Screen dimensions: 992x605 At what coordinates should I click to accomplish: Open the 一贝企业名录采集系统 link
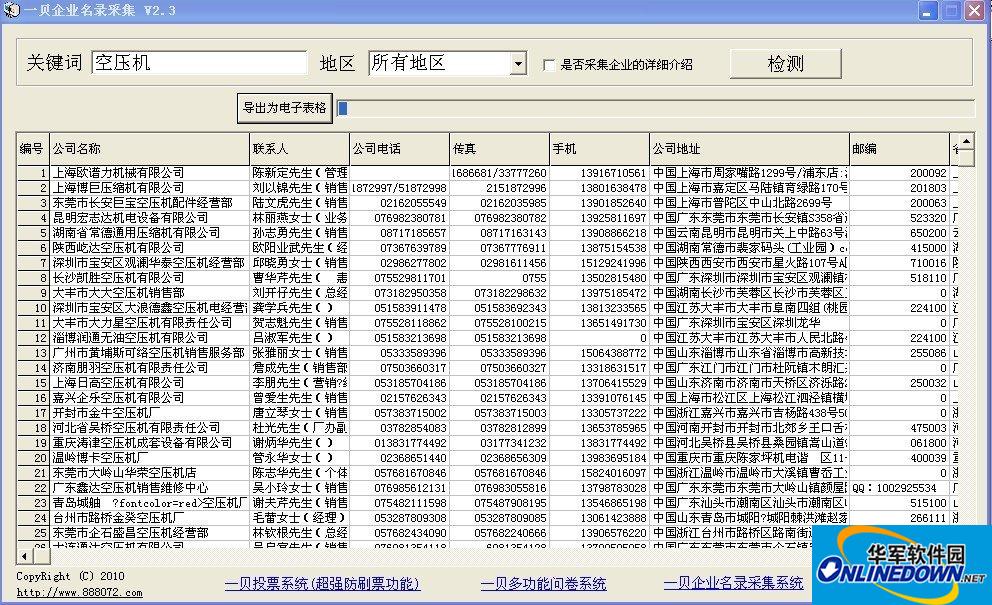[733, 584]
